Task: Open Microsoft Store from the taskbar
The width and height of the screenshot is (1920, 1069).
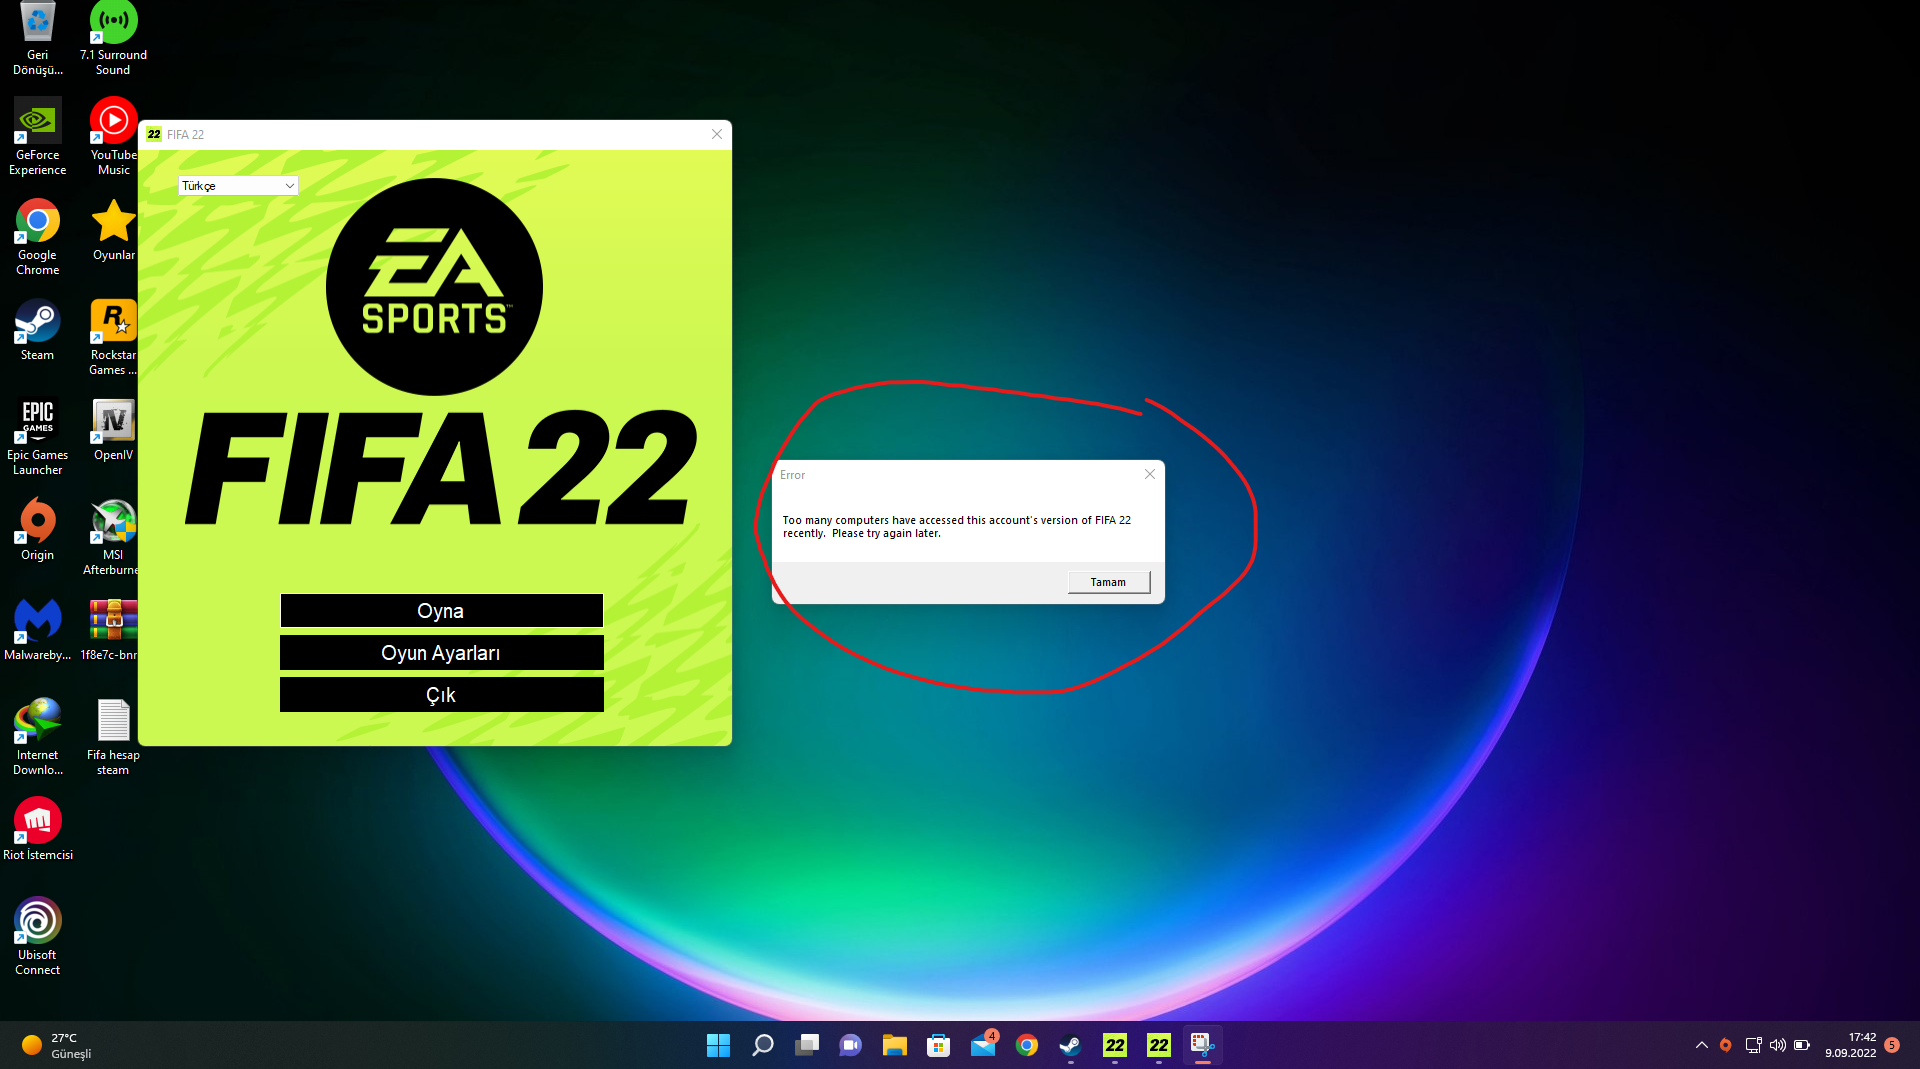Action: click(x=938, y=1045)
